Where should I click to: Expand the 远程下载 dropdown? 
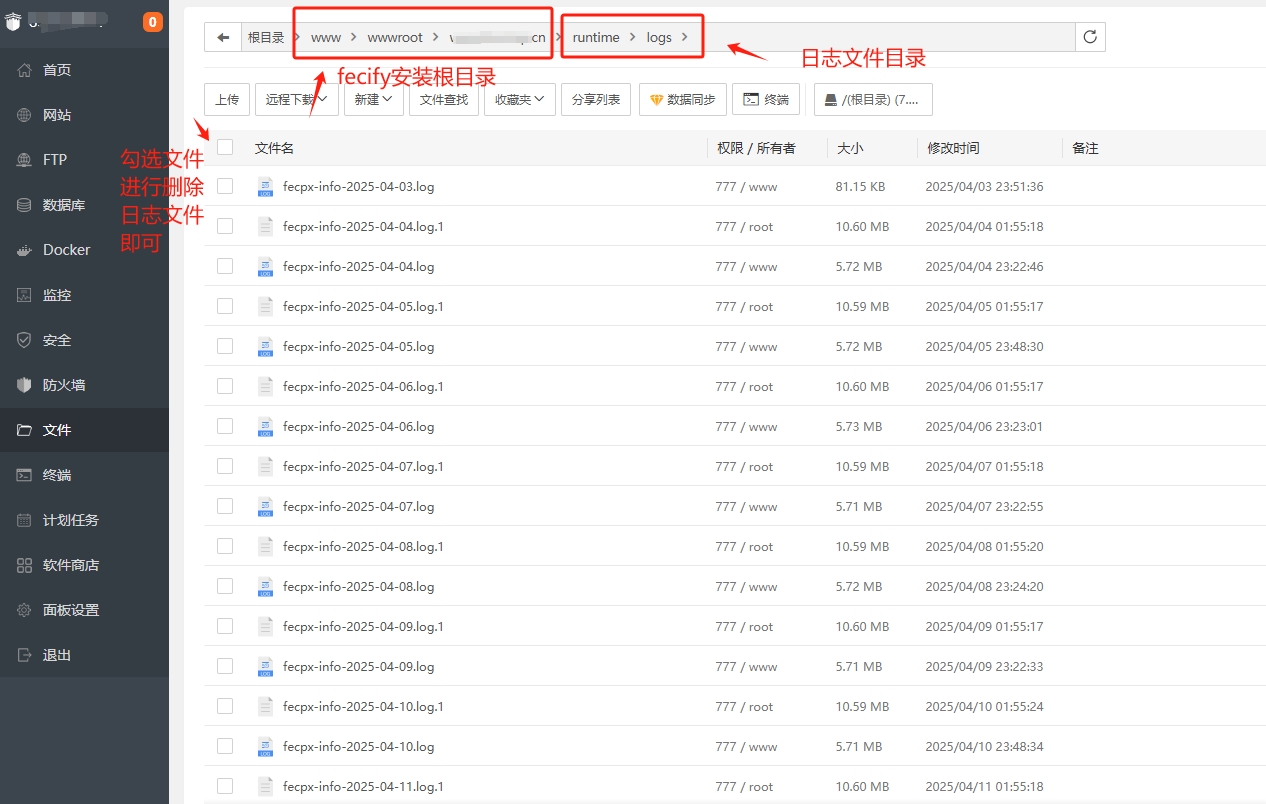click(296, 100)
